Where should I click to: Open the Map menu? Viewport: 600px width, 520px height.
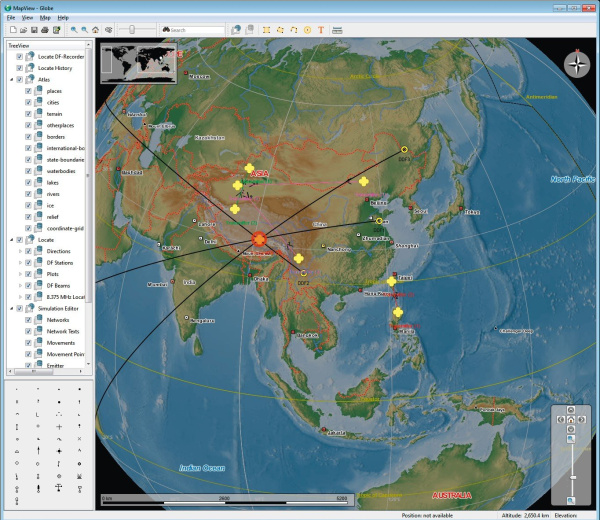[x=45, y=18]
